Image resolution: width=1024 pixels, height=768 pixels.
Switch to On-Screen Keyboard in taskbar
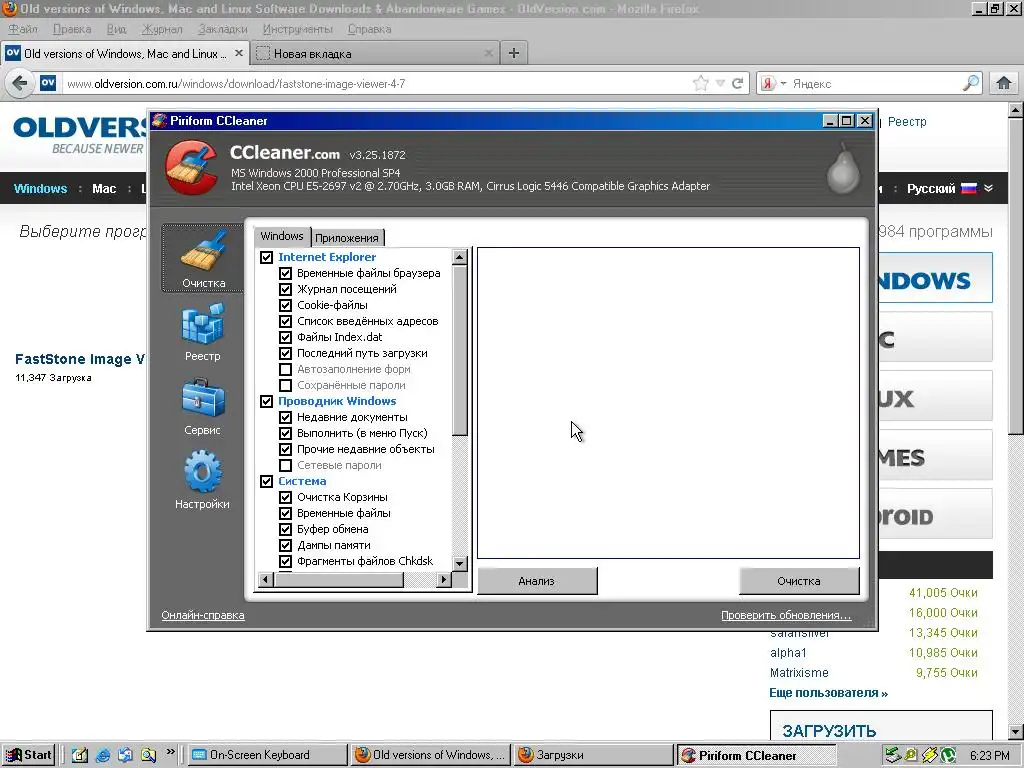268,755
